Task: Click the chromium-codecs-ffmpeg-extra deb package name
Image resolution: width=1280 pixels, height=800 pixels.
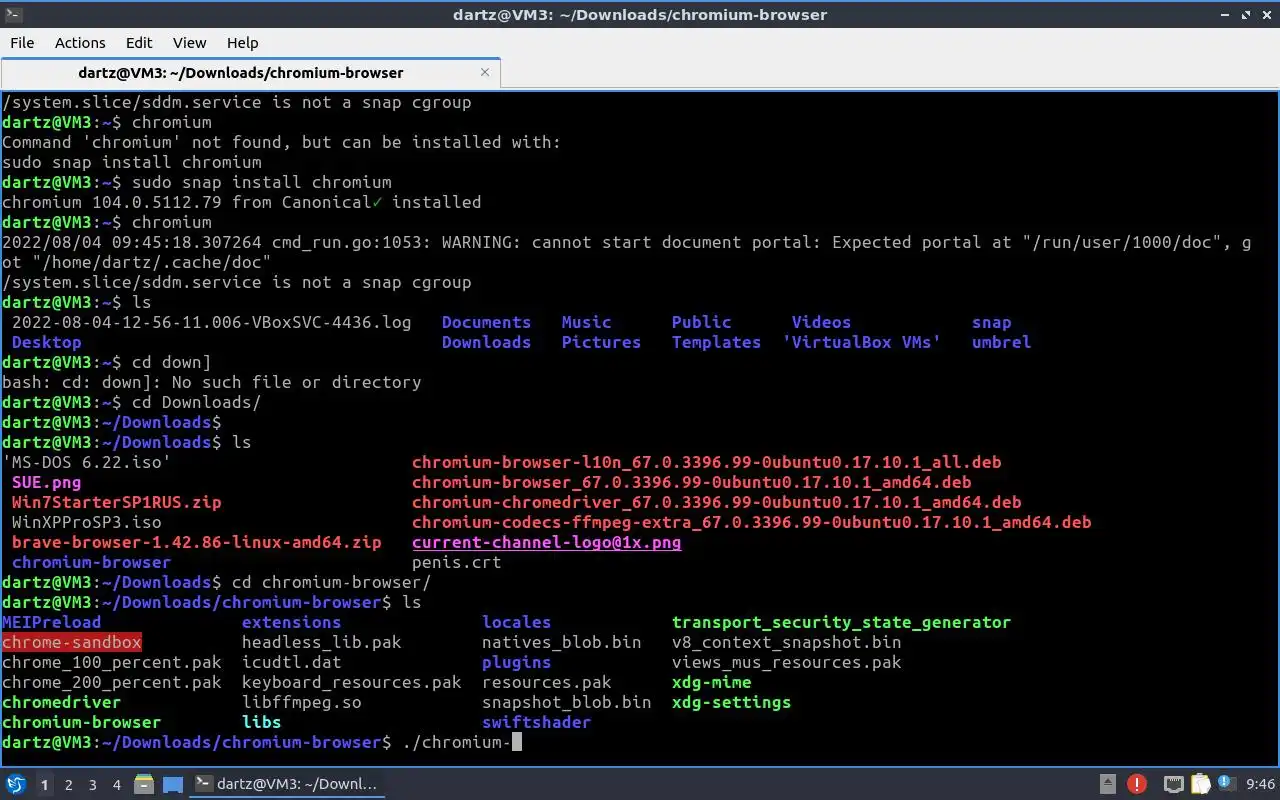Action: 752,522
